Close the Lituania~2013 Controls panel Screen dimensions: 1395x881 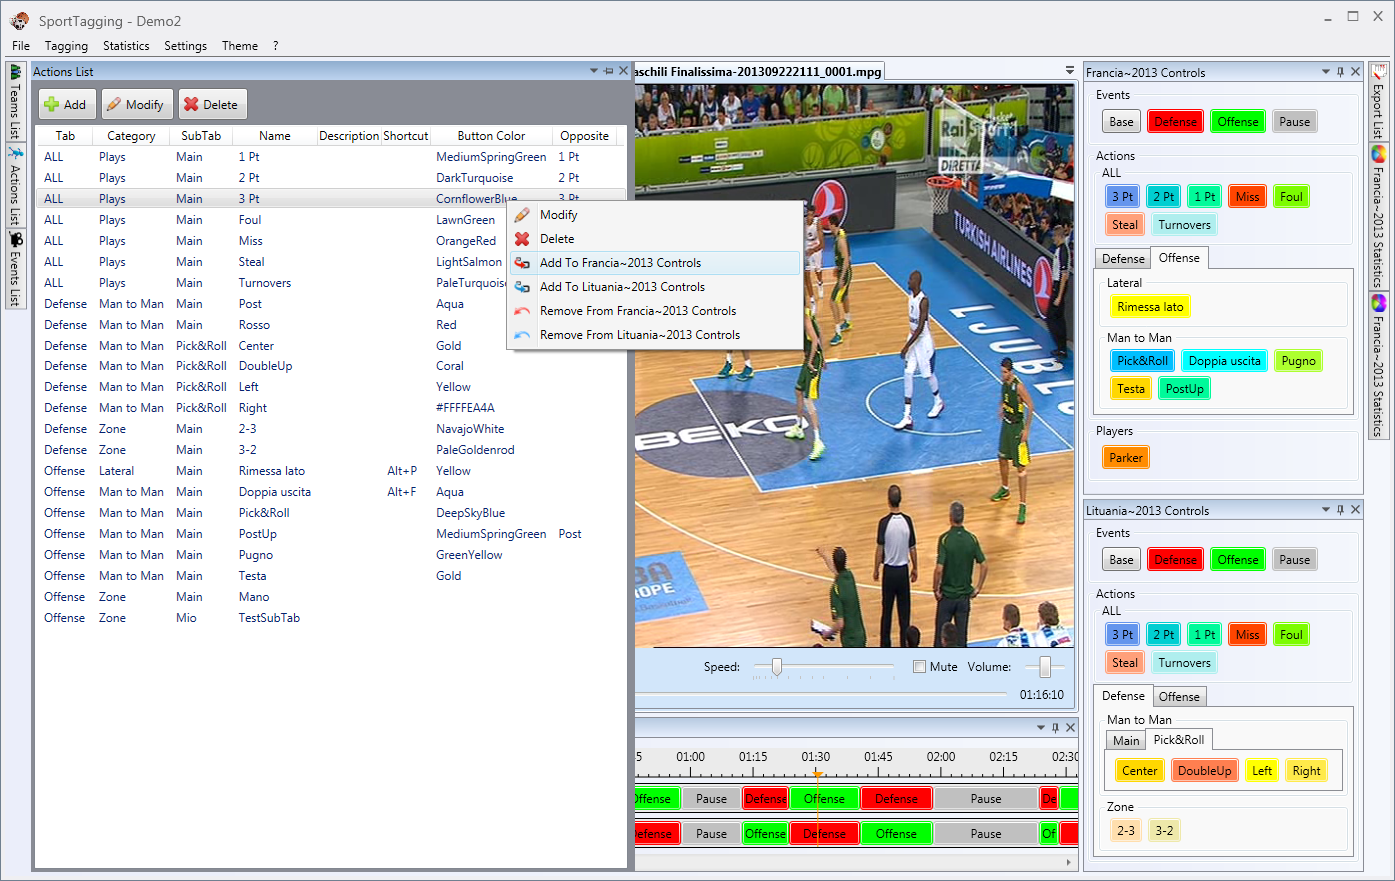coord(1356,510)
